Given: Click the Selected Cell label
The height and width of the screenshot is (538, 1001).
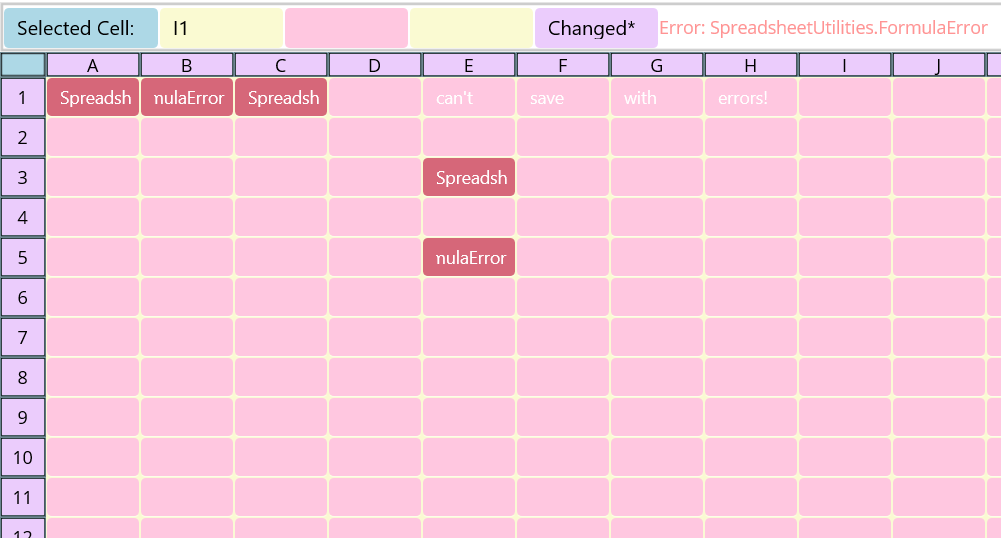Looking at the screenshot, I should [x=80, y=28].
